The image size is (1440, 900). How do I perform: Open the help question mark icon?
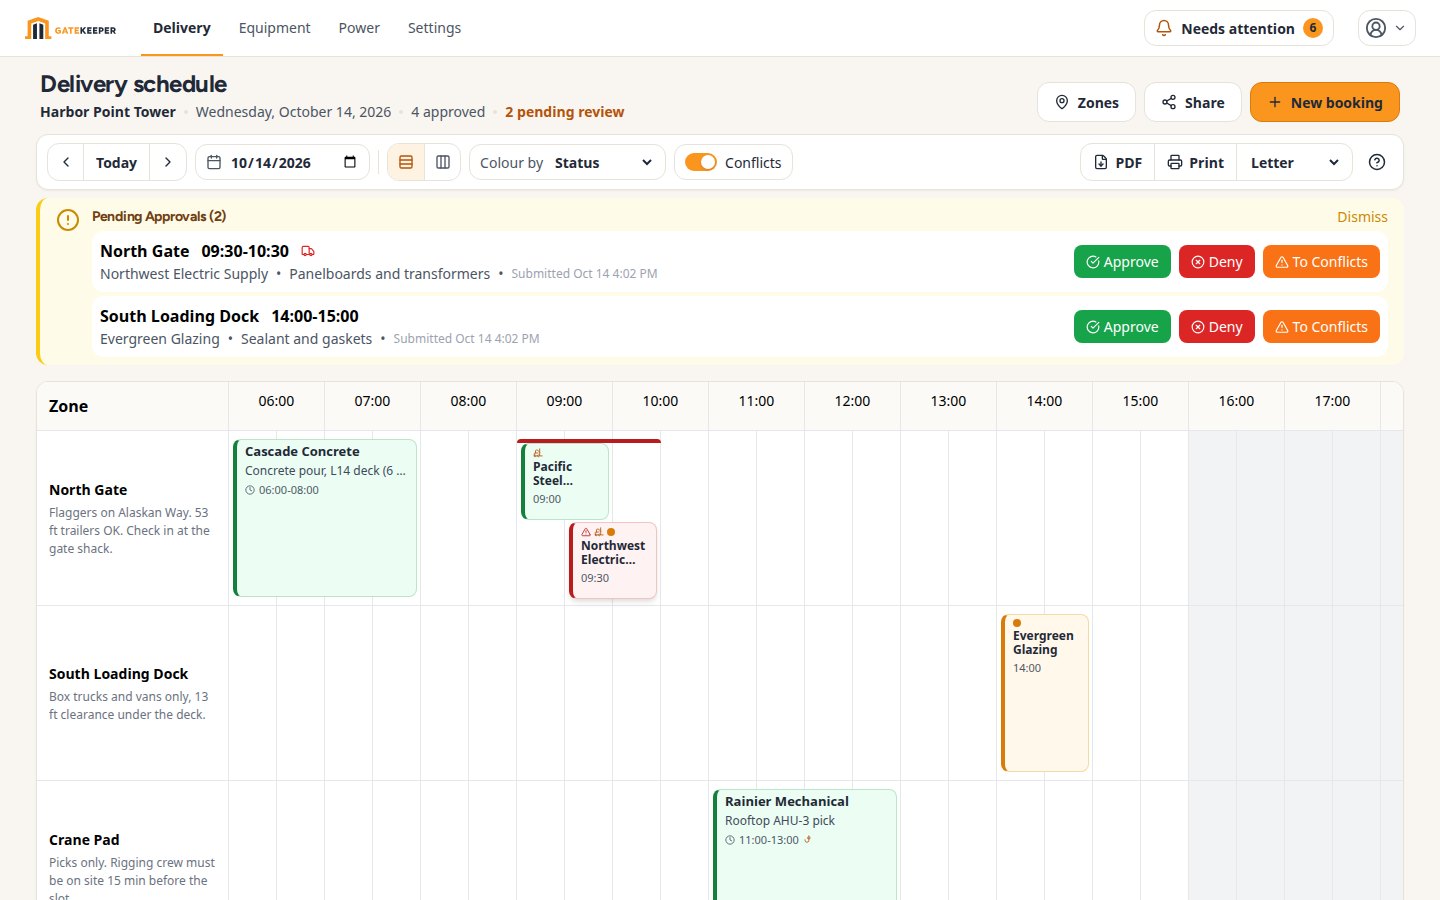pyautogui.click(x=1377, y=162)
